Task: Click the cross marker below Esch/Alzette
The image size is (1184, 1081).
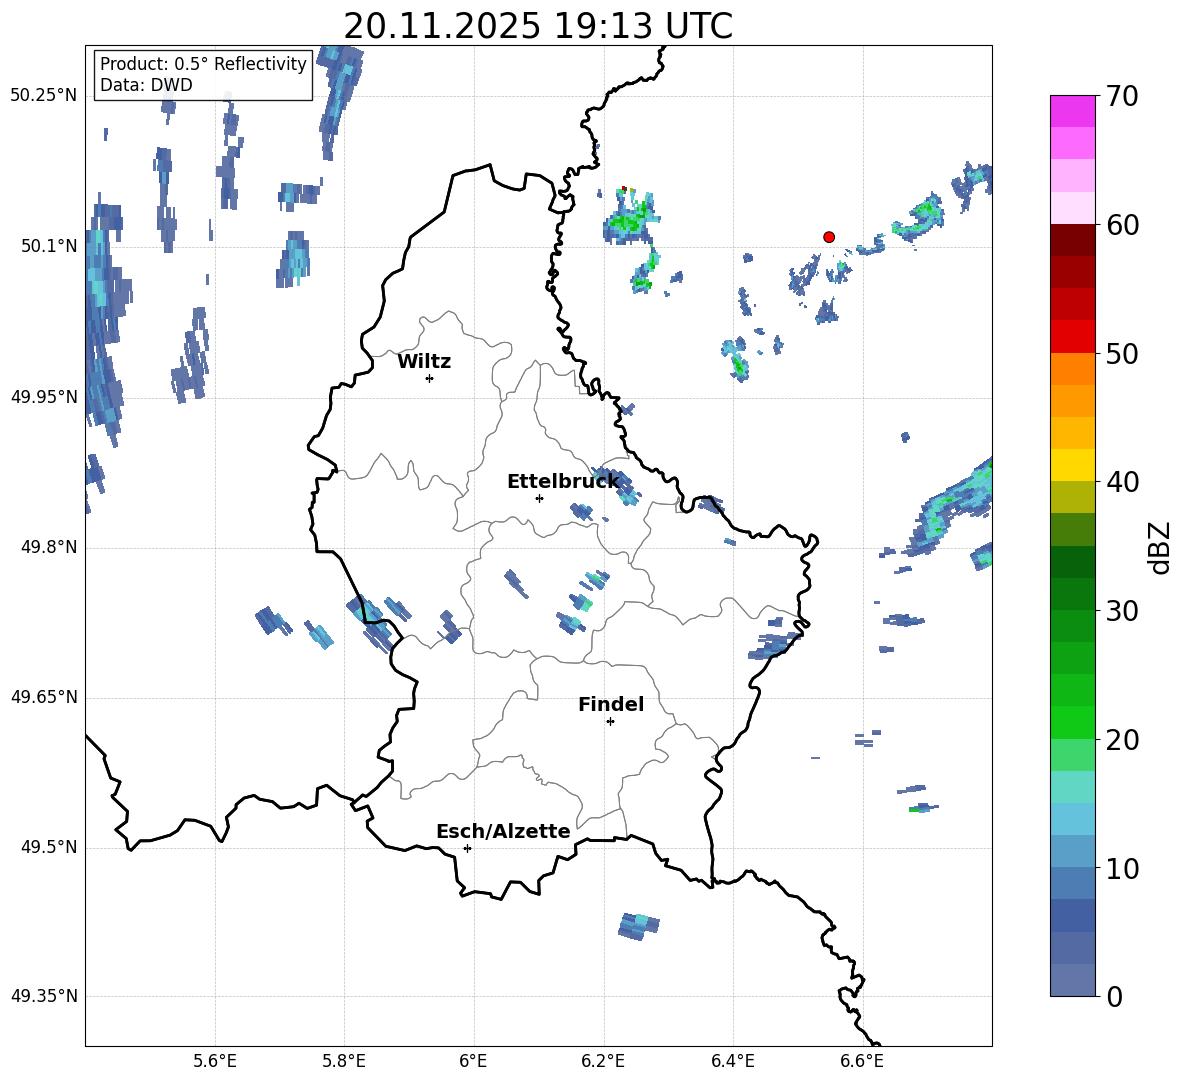Action: pos(467,848)
